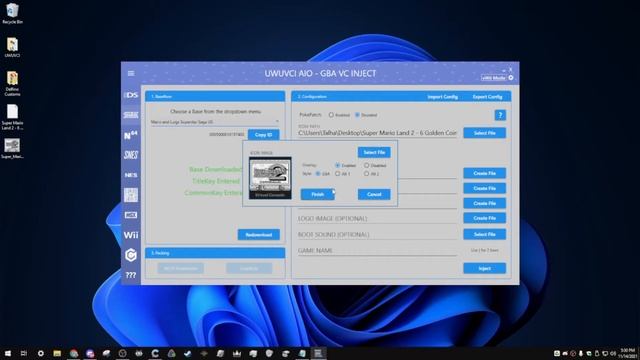Open Windows Start menu

pyautogui.click(x=8, y=353)
